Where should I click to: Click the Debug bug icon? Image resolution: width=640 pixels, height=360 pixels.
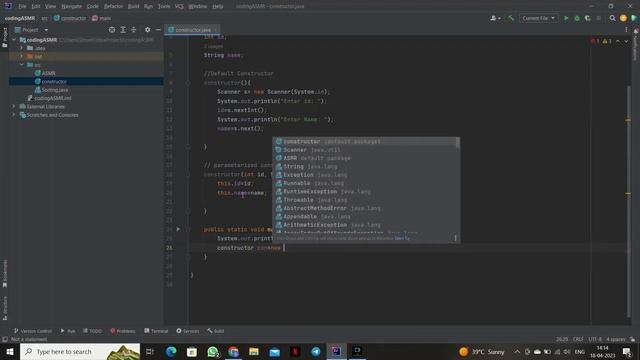tap(577, 18)
